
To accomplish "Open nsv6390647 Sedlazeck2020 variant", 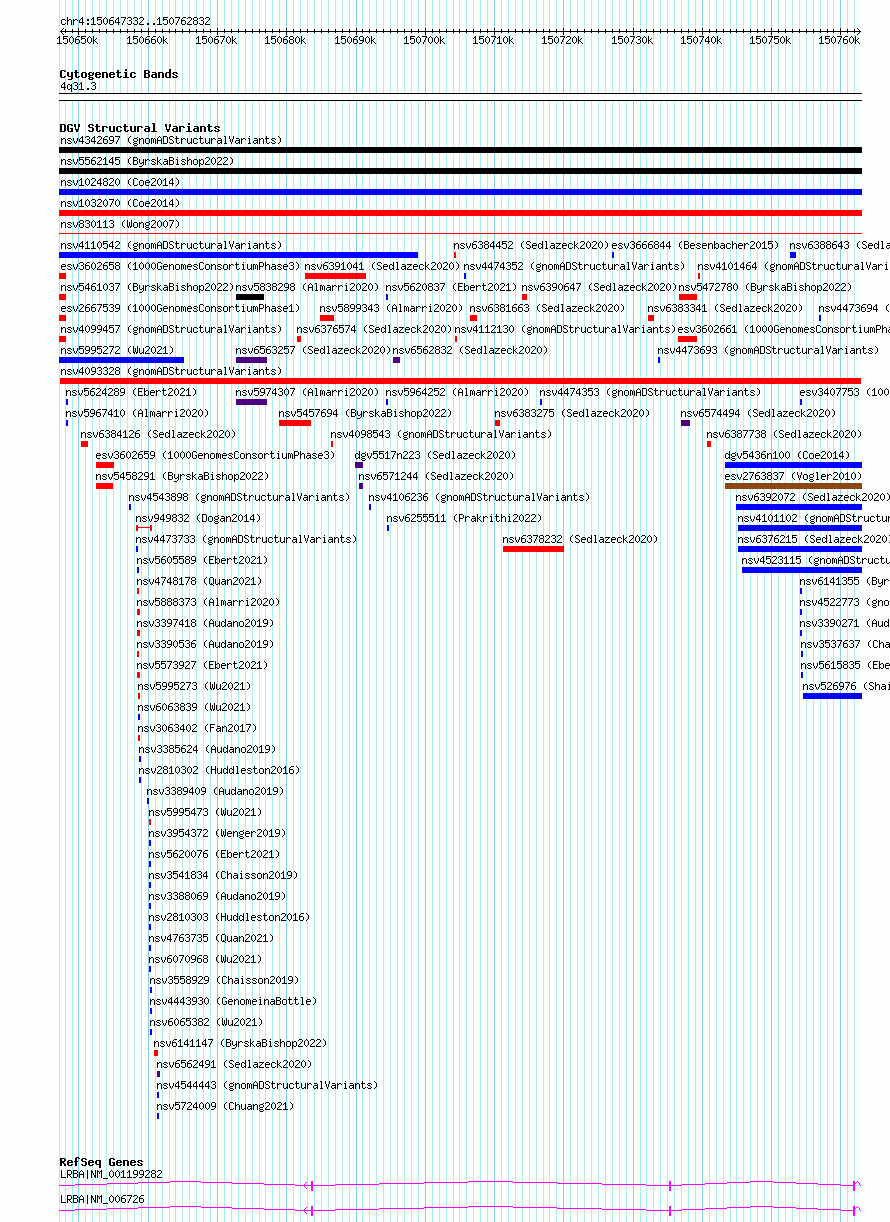I will [599, 287].
